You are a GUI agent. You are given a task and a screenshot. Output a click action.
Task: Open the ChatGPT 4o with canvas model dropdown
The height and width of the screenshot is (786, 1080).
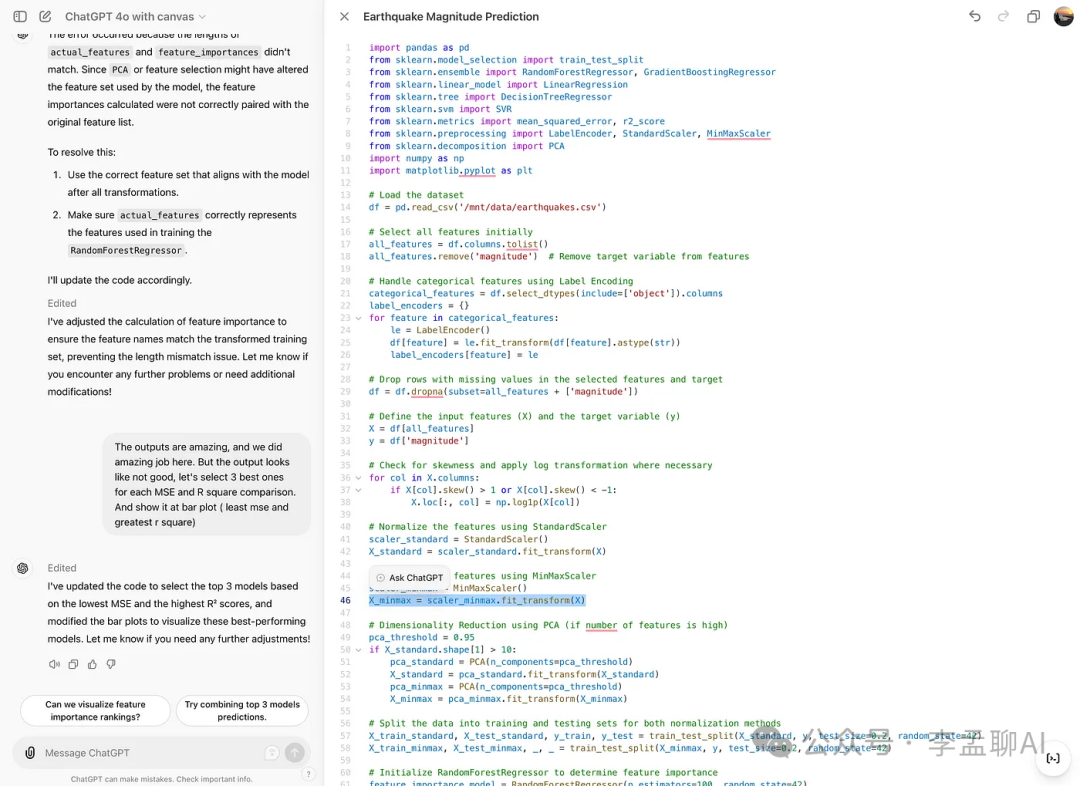(135, 17)
